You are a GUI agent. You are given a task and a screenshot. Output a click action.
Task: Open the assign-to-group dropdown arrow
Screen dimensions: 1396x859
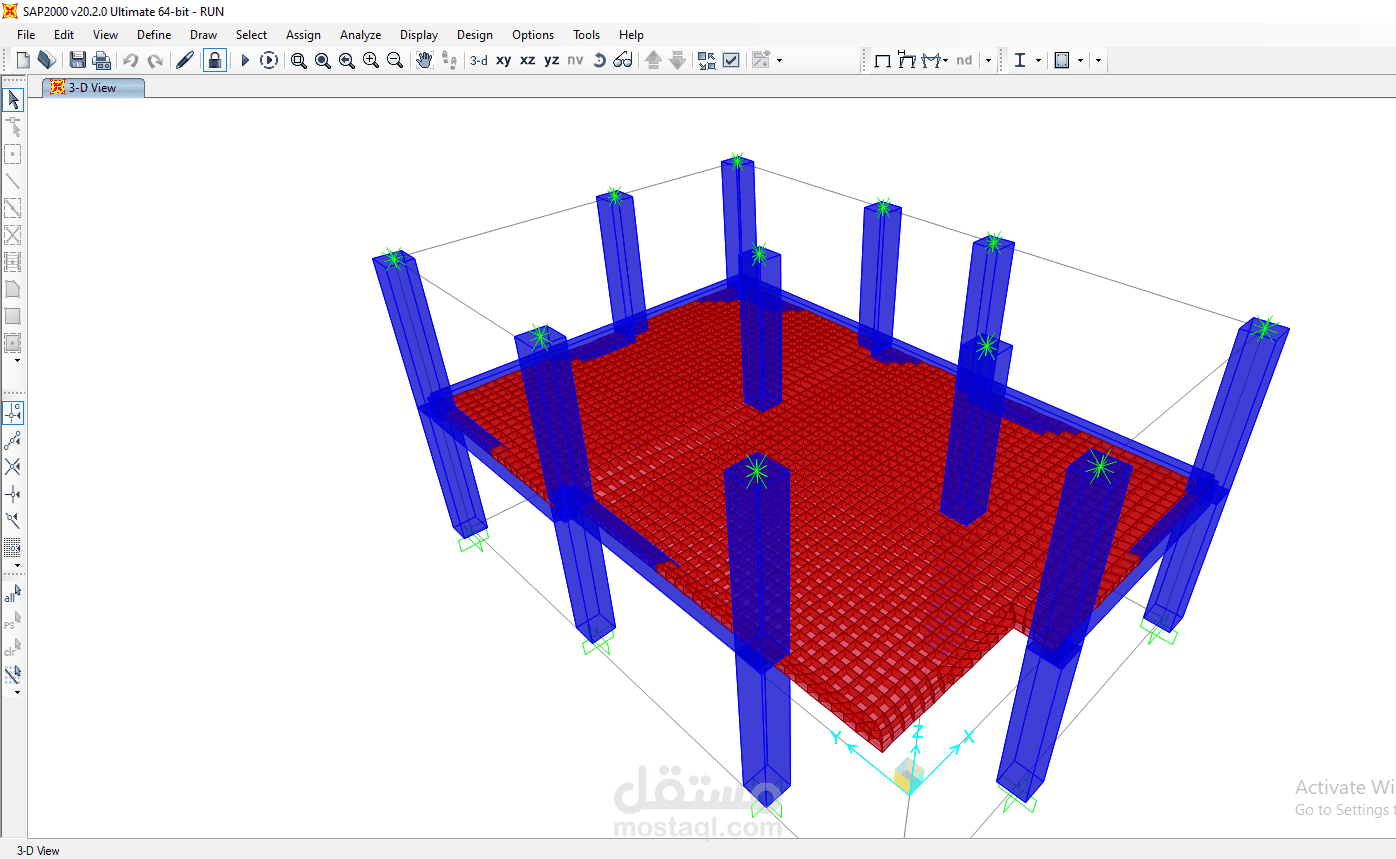click(x=779, y=60)
